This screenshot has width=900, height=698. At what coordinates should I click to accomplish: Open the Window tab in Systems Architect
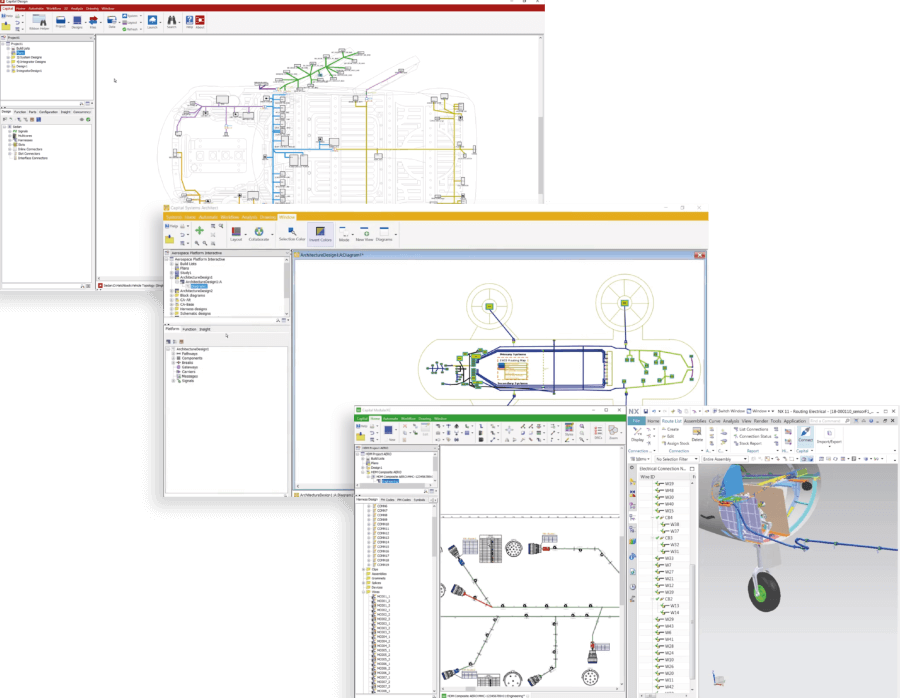[x=286, y=217]
